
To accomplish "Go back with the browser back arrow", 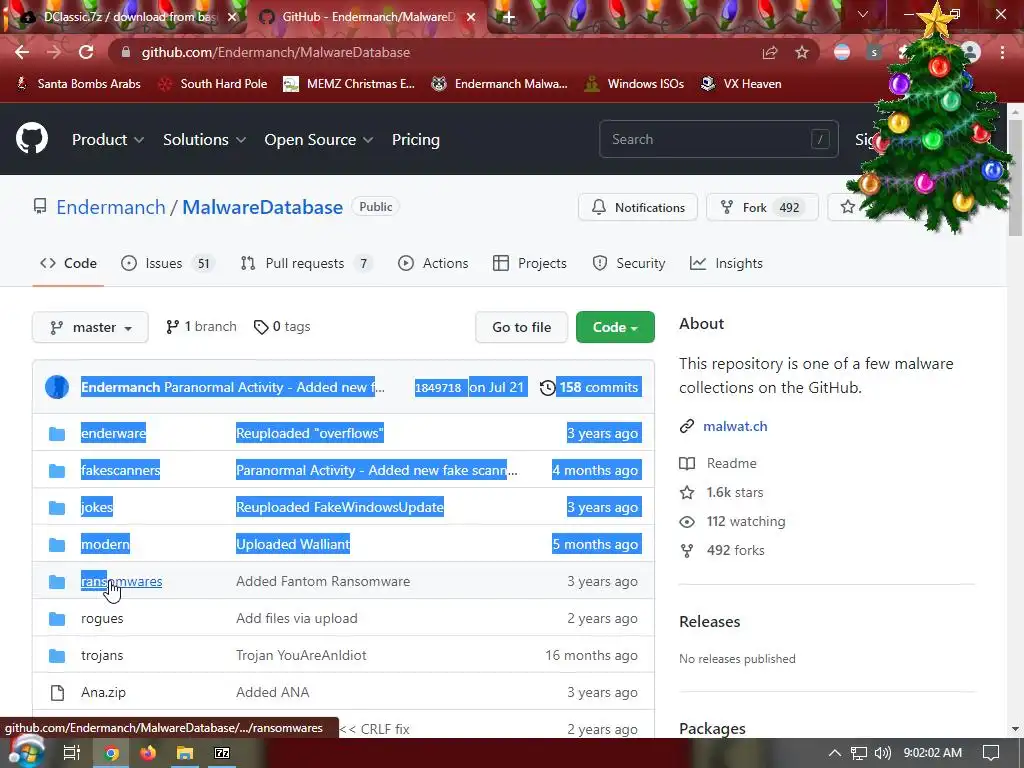I will (22, 52).
